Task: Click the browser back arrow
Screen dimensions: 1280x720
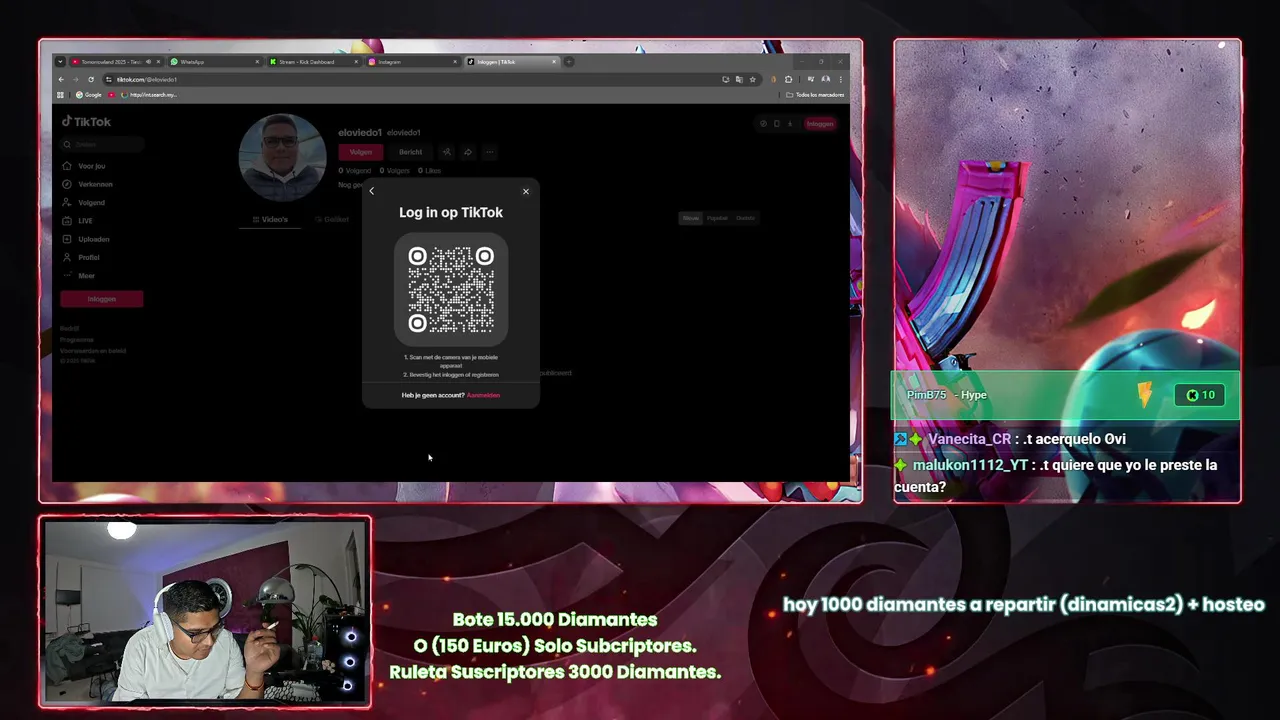Action: pyautogui.click(x=61, y=79)
